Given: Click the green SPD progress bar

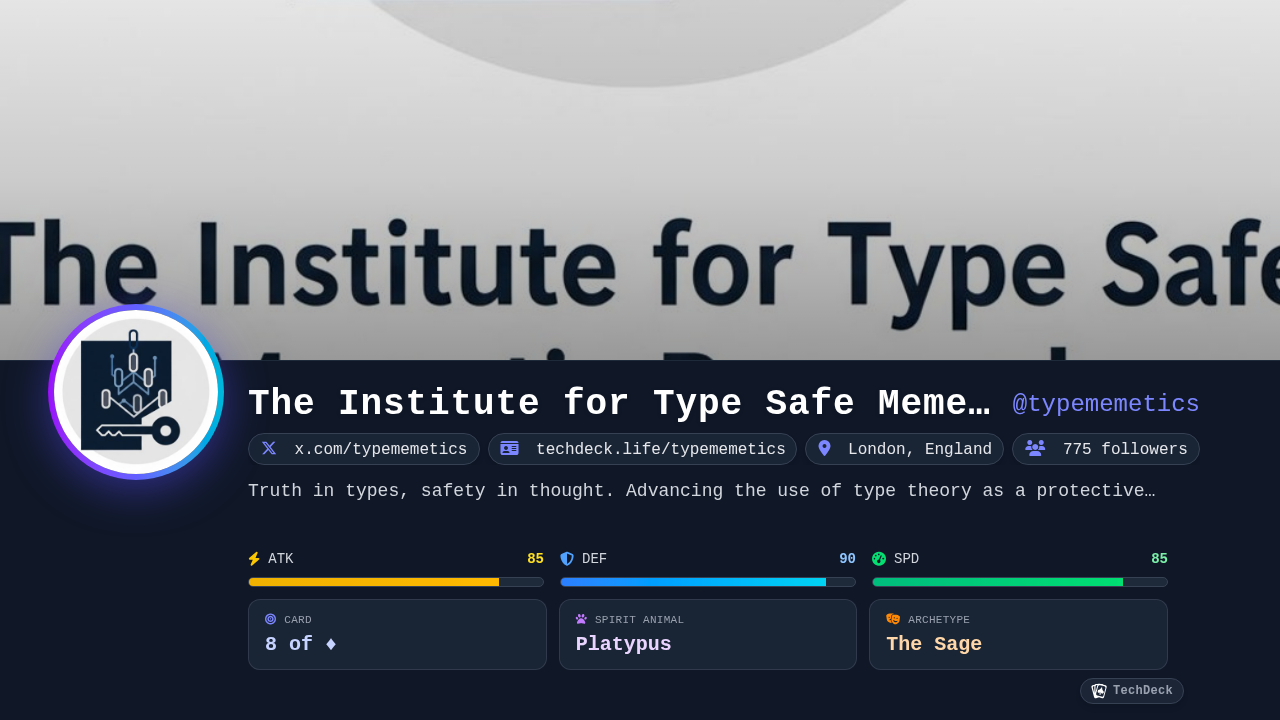Looking at the screenshot, I should coord(1019,582).
